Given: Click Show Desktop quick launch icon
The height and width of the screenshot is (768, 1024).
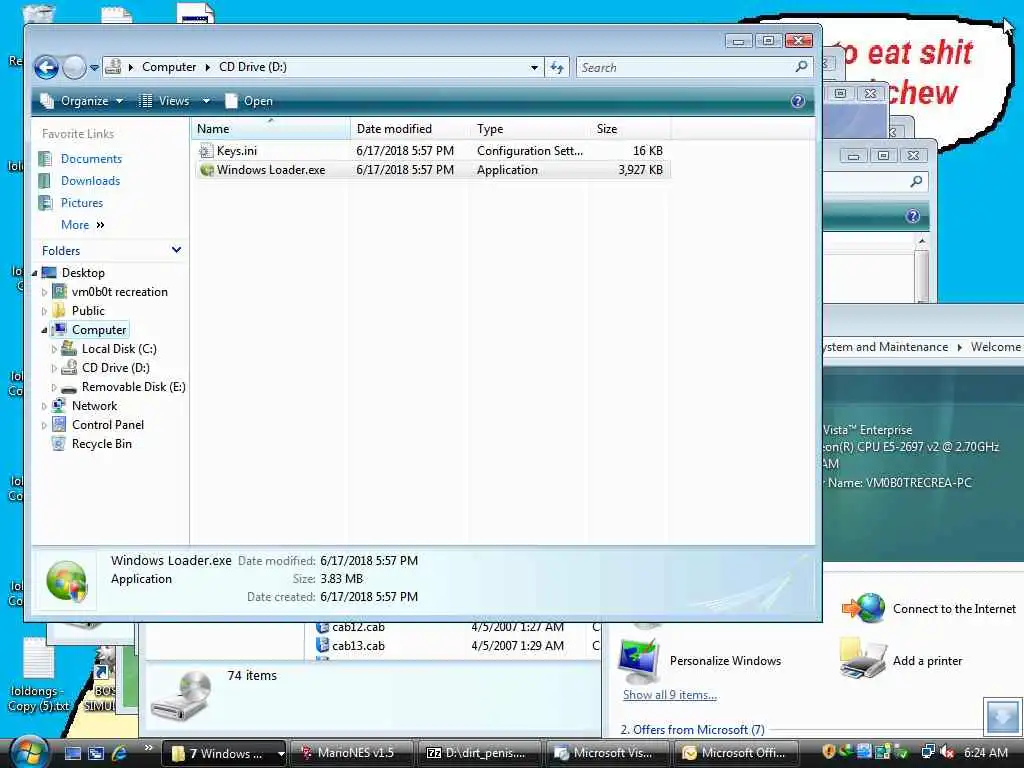Looking at the screenshot, I should [73, 753].
